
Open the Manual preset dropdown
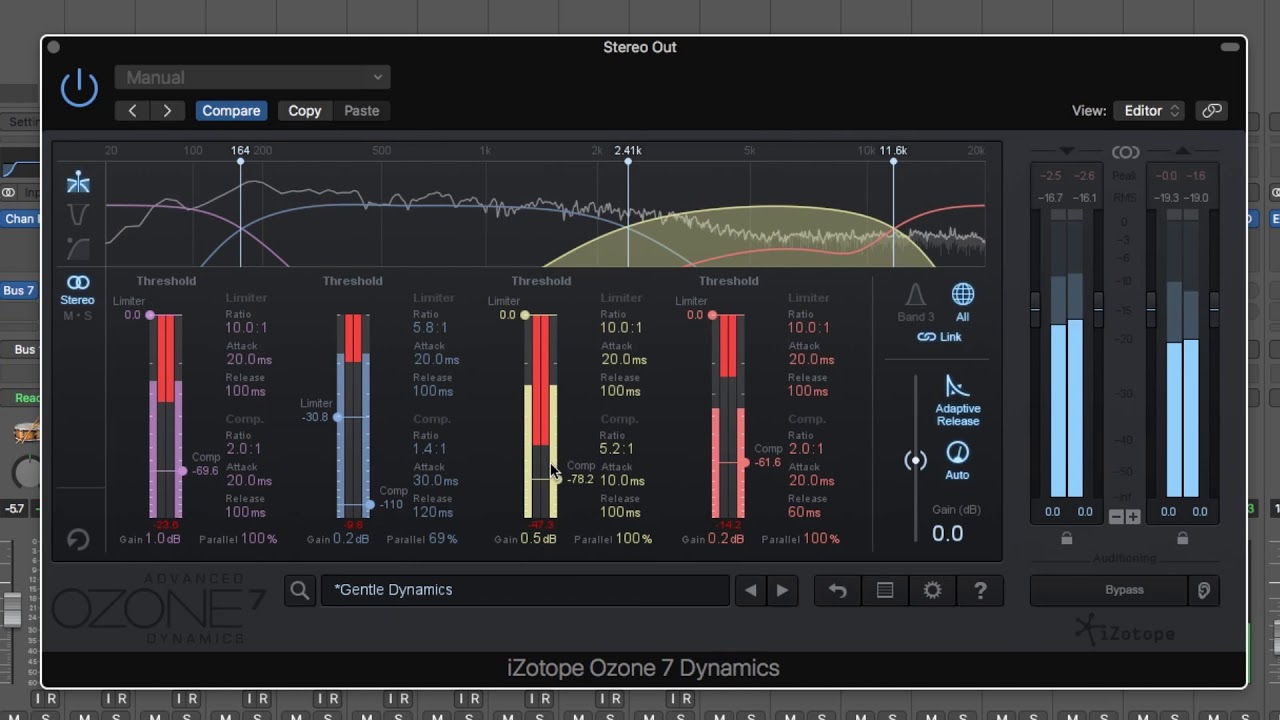point(252,77)
